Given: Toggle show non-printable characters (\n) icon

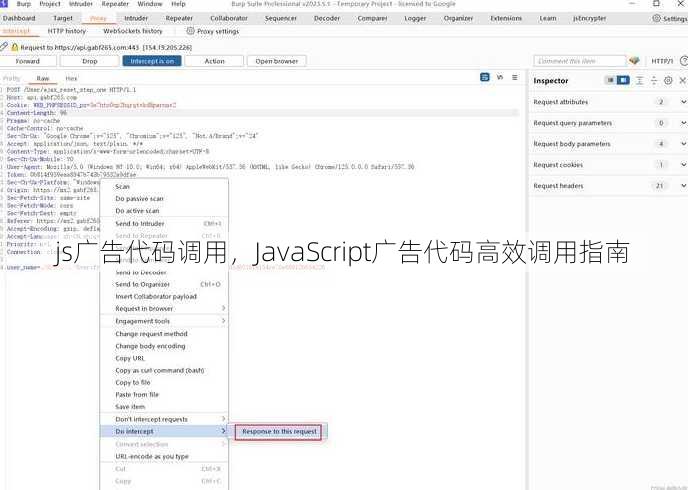Looking at the screenshot, I should [500, 77].
